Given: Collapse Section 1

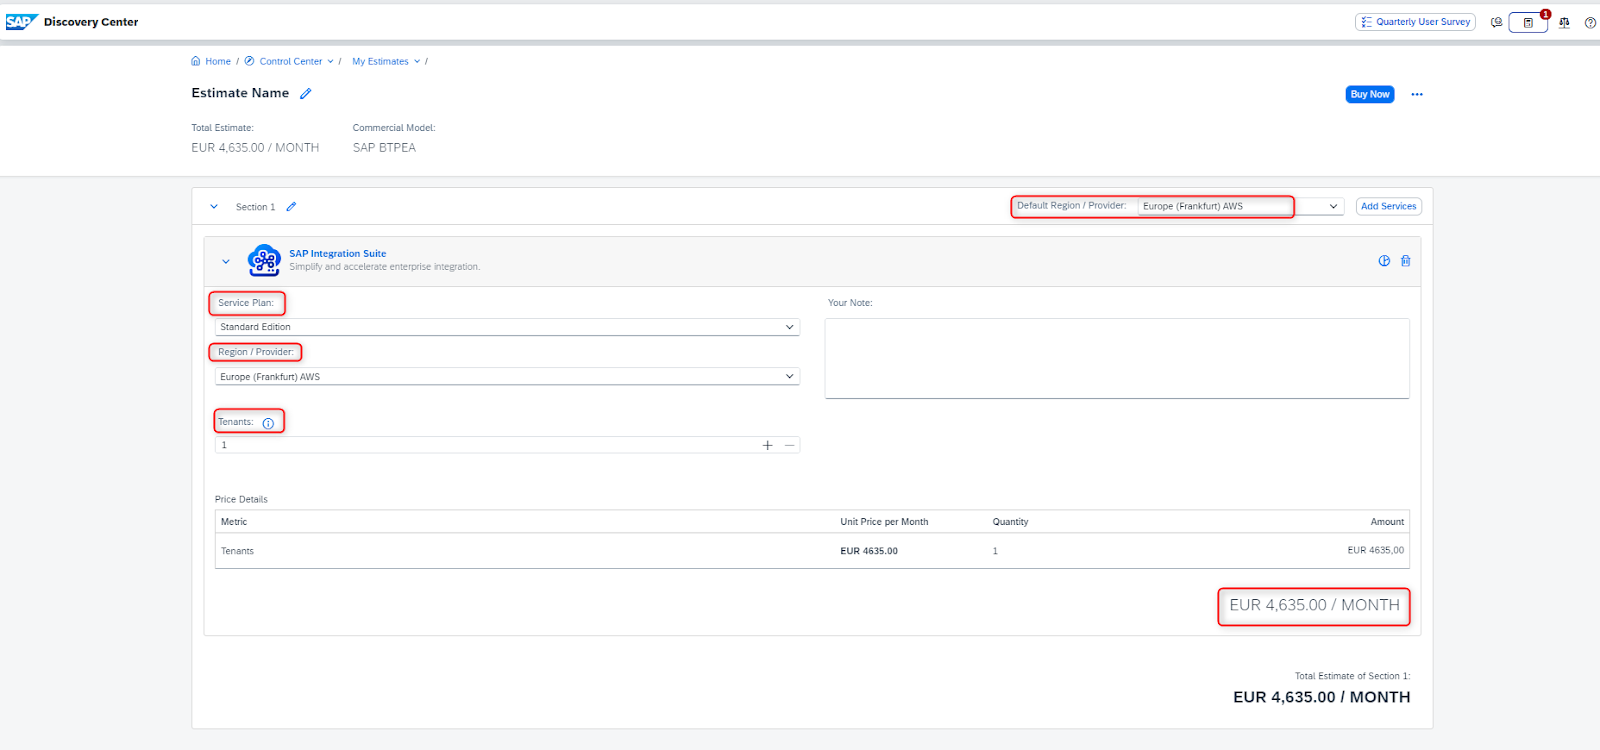Looking at the screenshot, I should tap(214, 207).
